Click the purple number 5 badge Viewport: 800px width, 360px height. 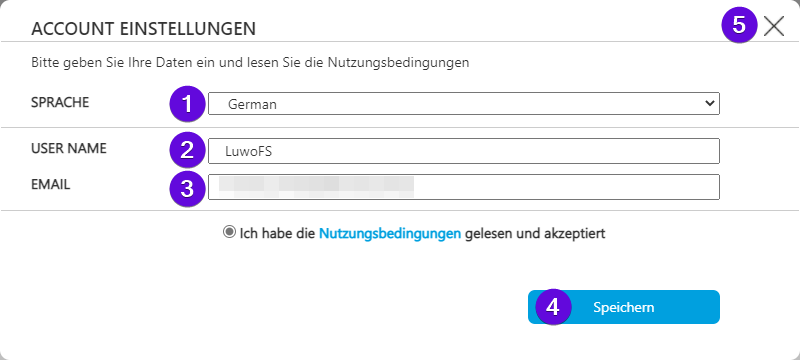[739, 25]
